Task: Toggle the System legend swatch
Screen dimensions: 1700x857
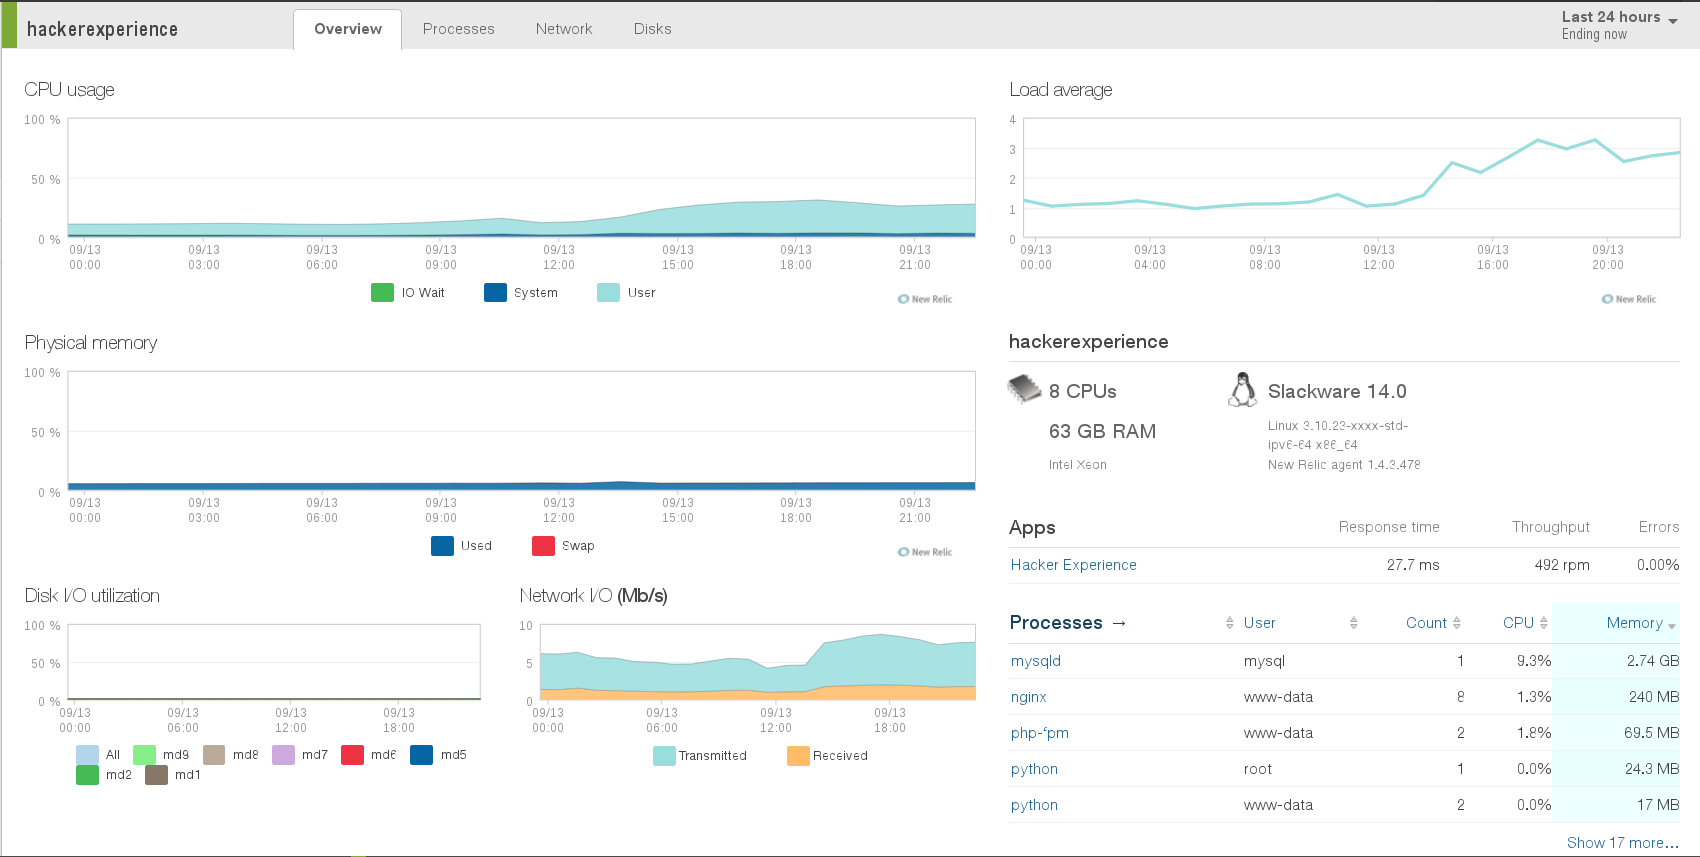Action: point(495,292)
